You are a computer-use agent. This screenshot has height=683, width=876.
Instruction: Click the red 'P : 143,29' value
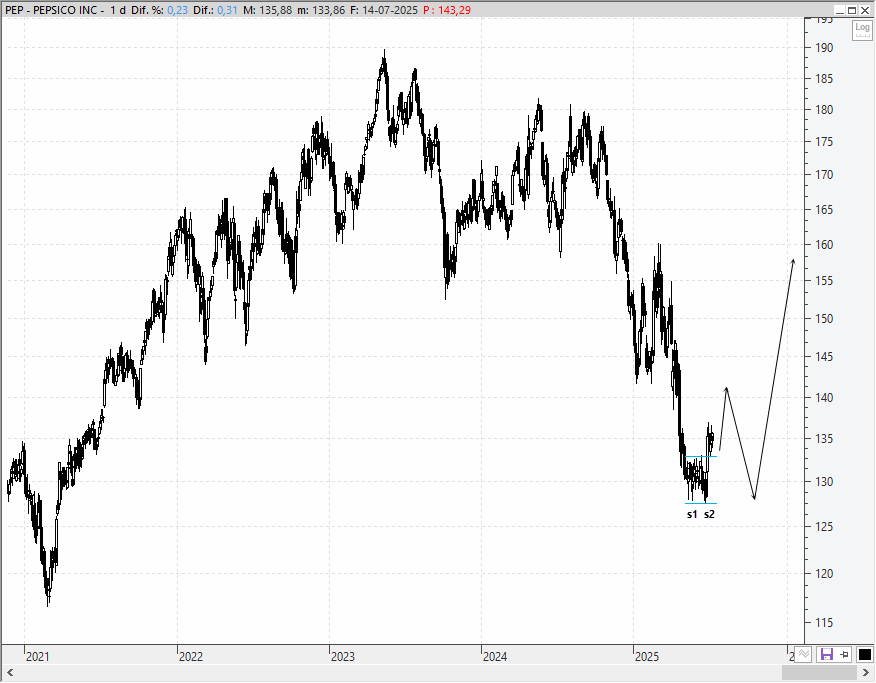pyautogui.click(x=447, y=10)
